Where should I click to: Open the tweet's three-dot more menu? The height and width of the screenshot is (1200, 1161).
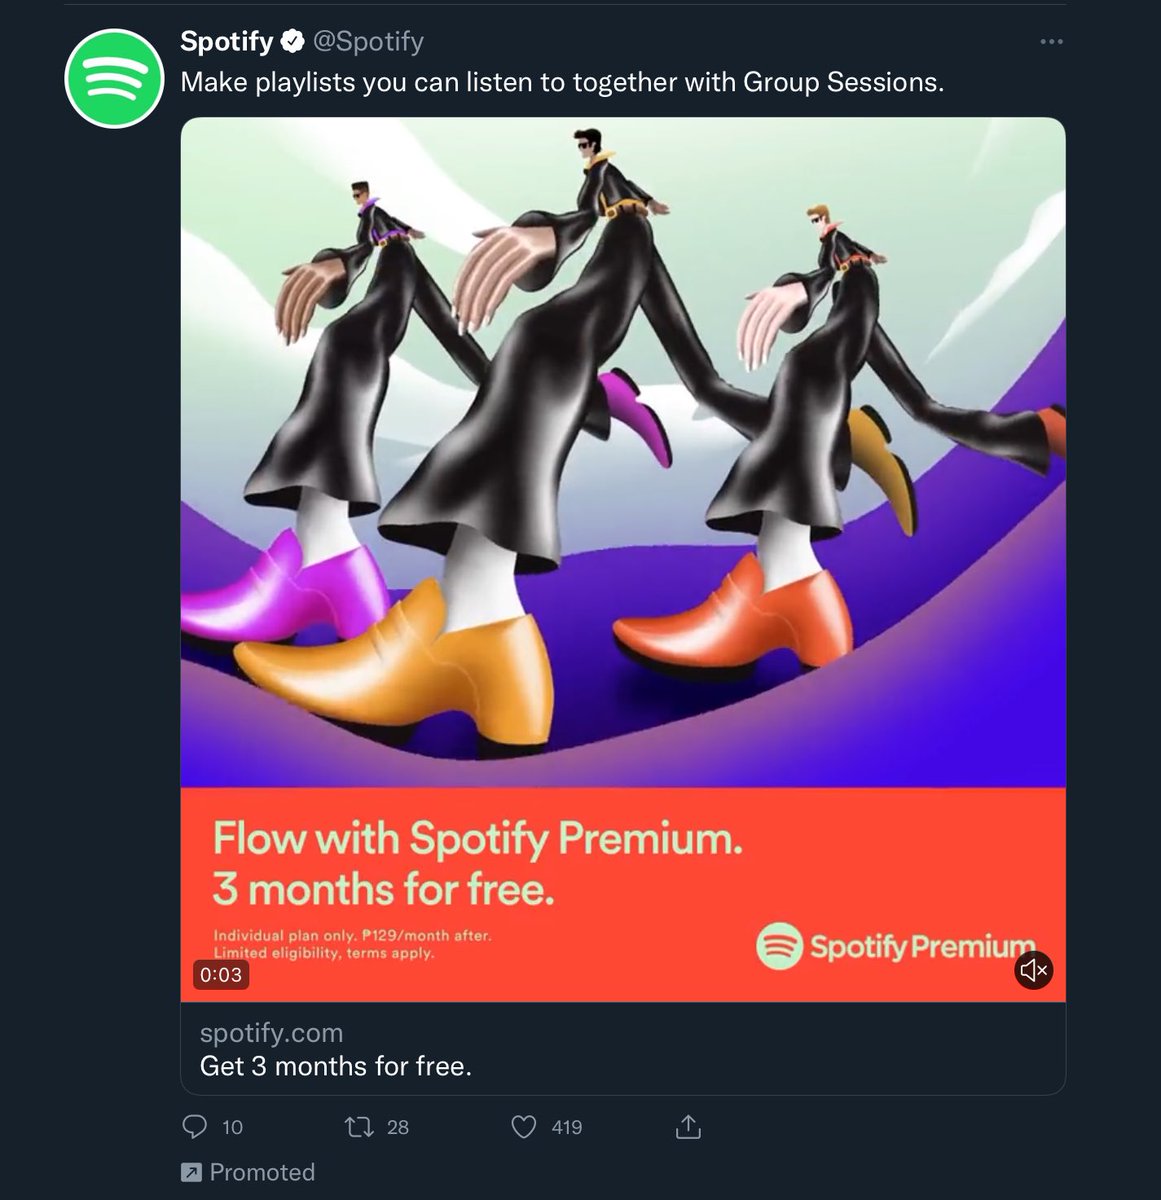[1051, 42]
